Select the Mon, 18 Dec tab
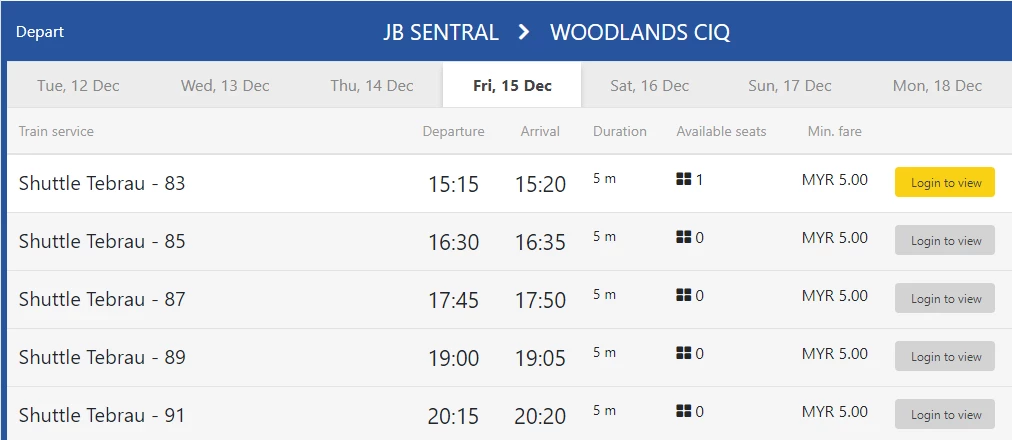The height and width of the screenshot is (440, 1012). (937, 85)
